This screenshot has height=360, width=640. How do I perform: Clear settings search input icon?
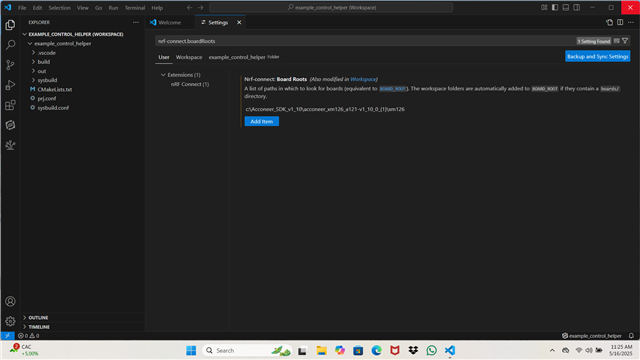click(617, 41)
